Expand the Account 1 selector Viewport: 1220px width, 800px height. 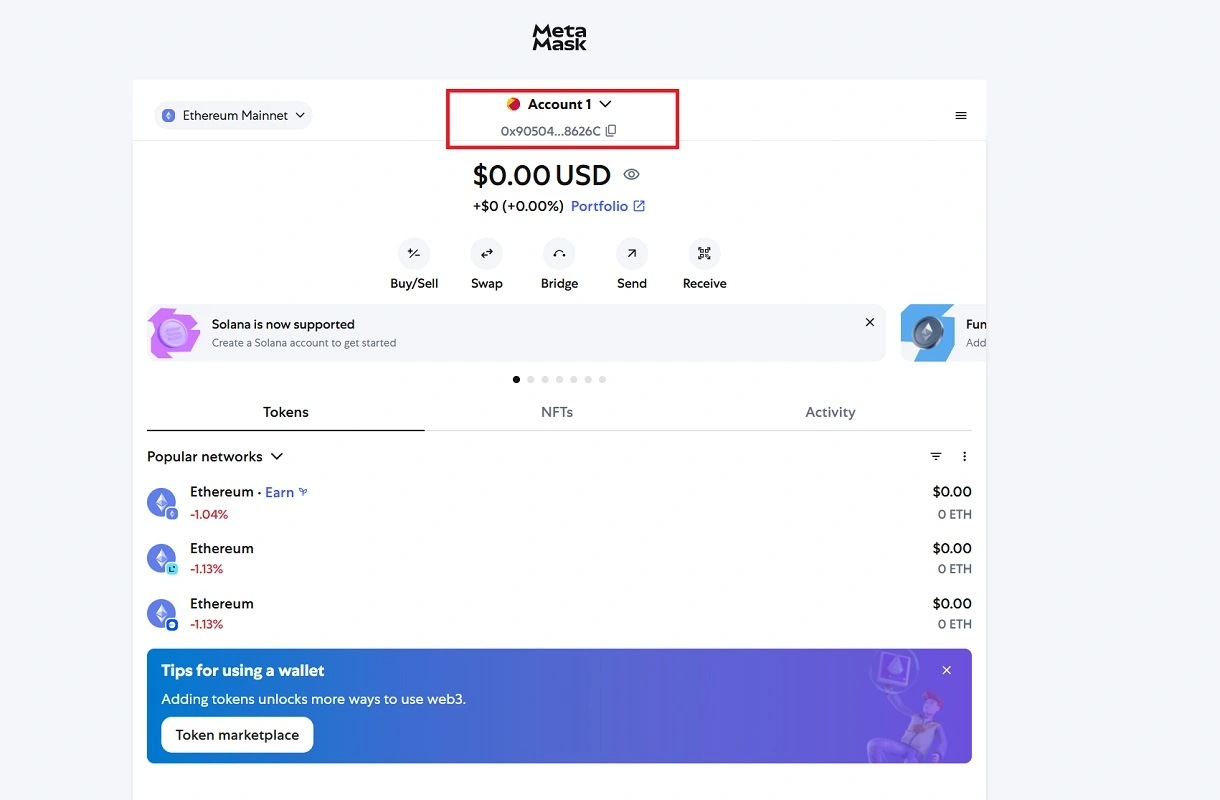coord(559,104)
